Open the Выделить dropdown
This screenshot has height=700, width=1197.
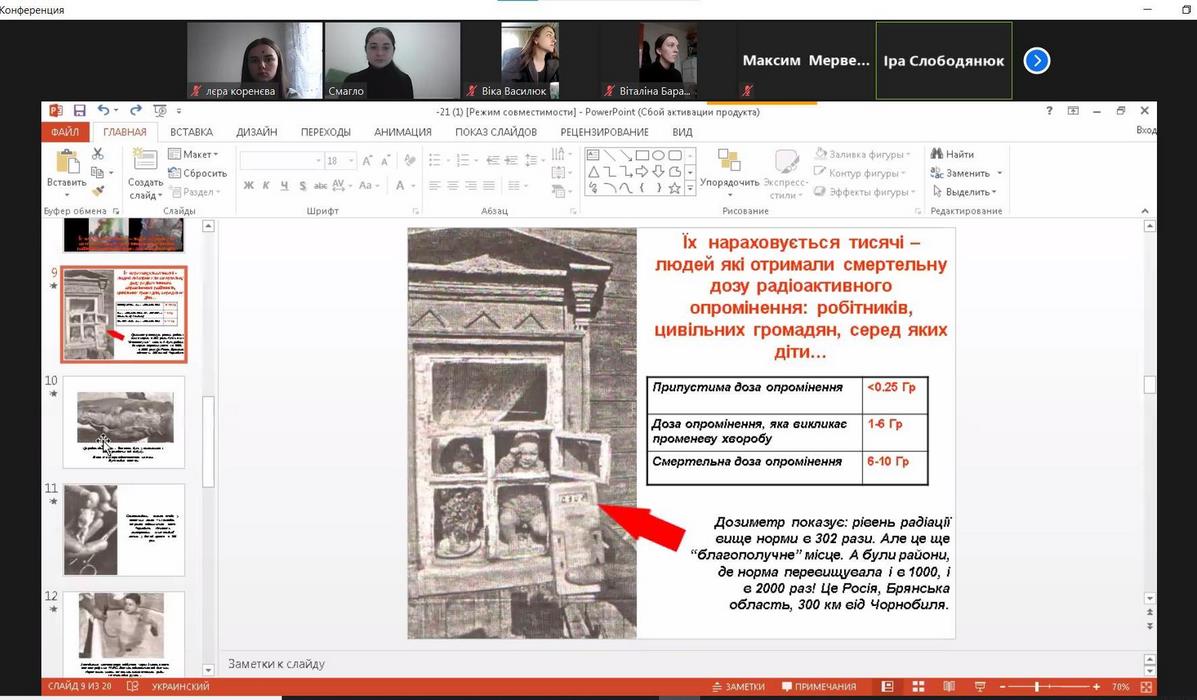click(x=967, y=191)
